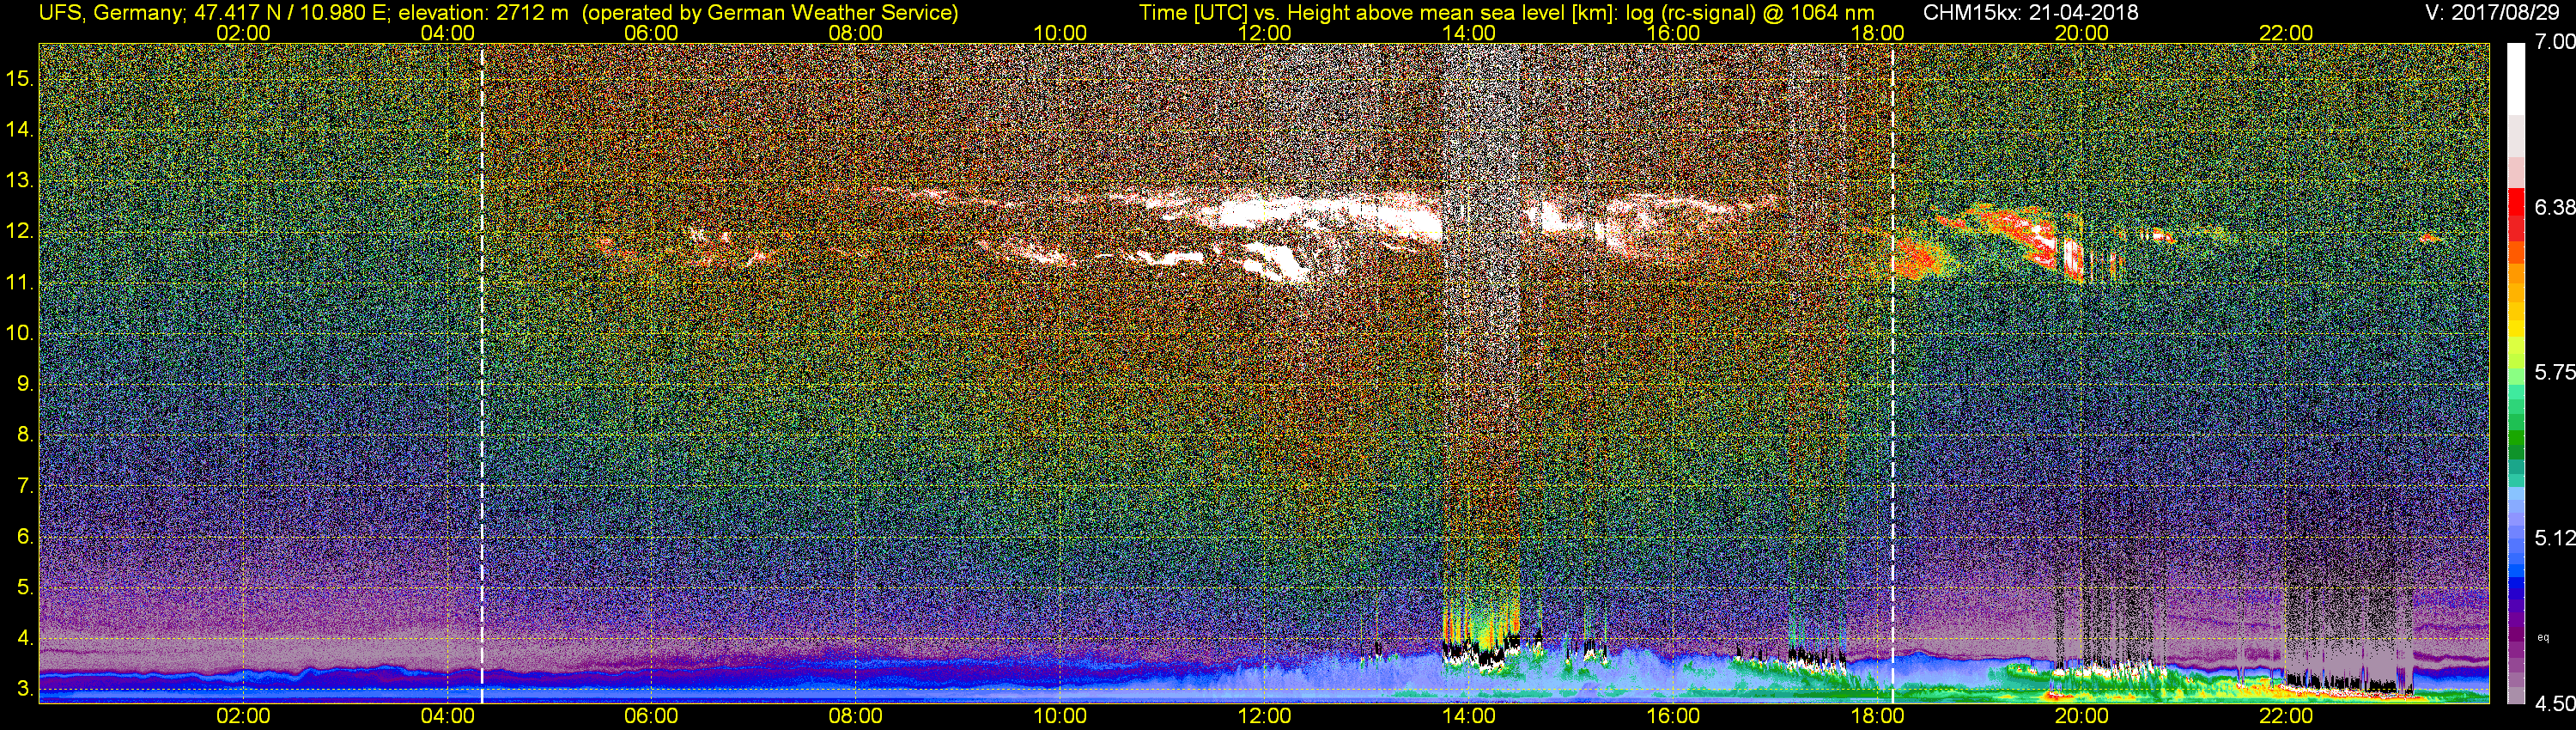2576x730 pixels.
Task: Select the '14.' km height axis label
Action: pos(20,129)
